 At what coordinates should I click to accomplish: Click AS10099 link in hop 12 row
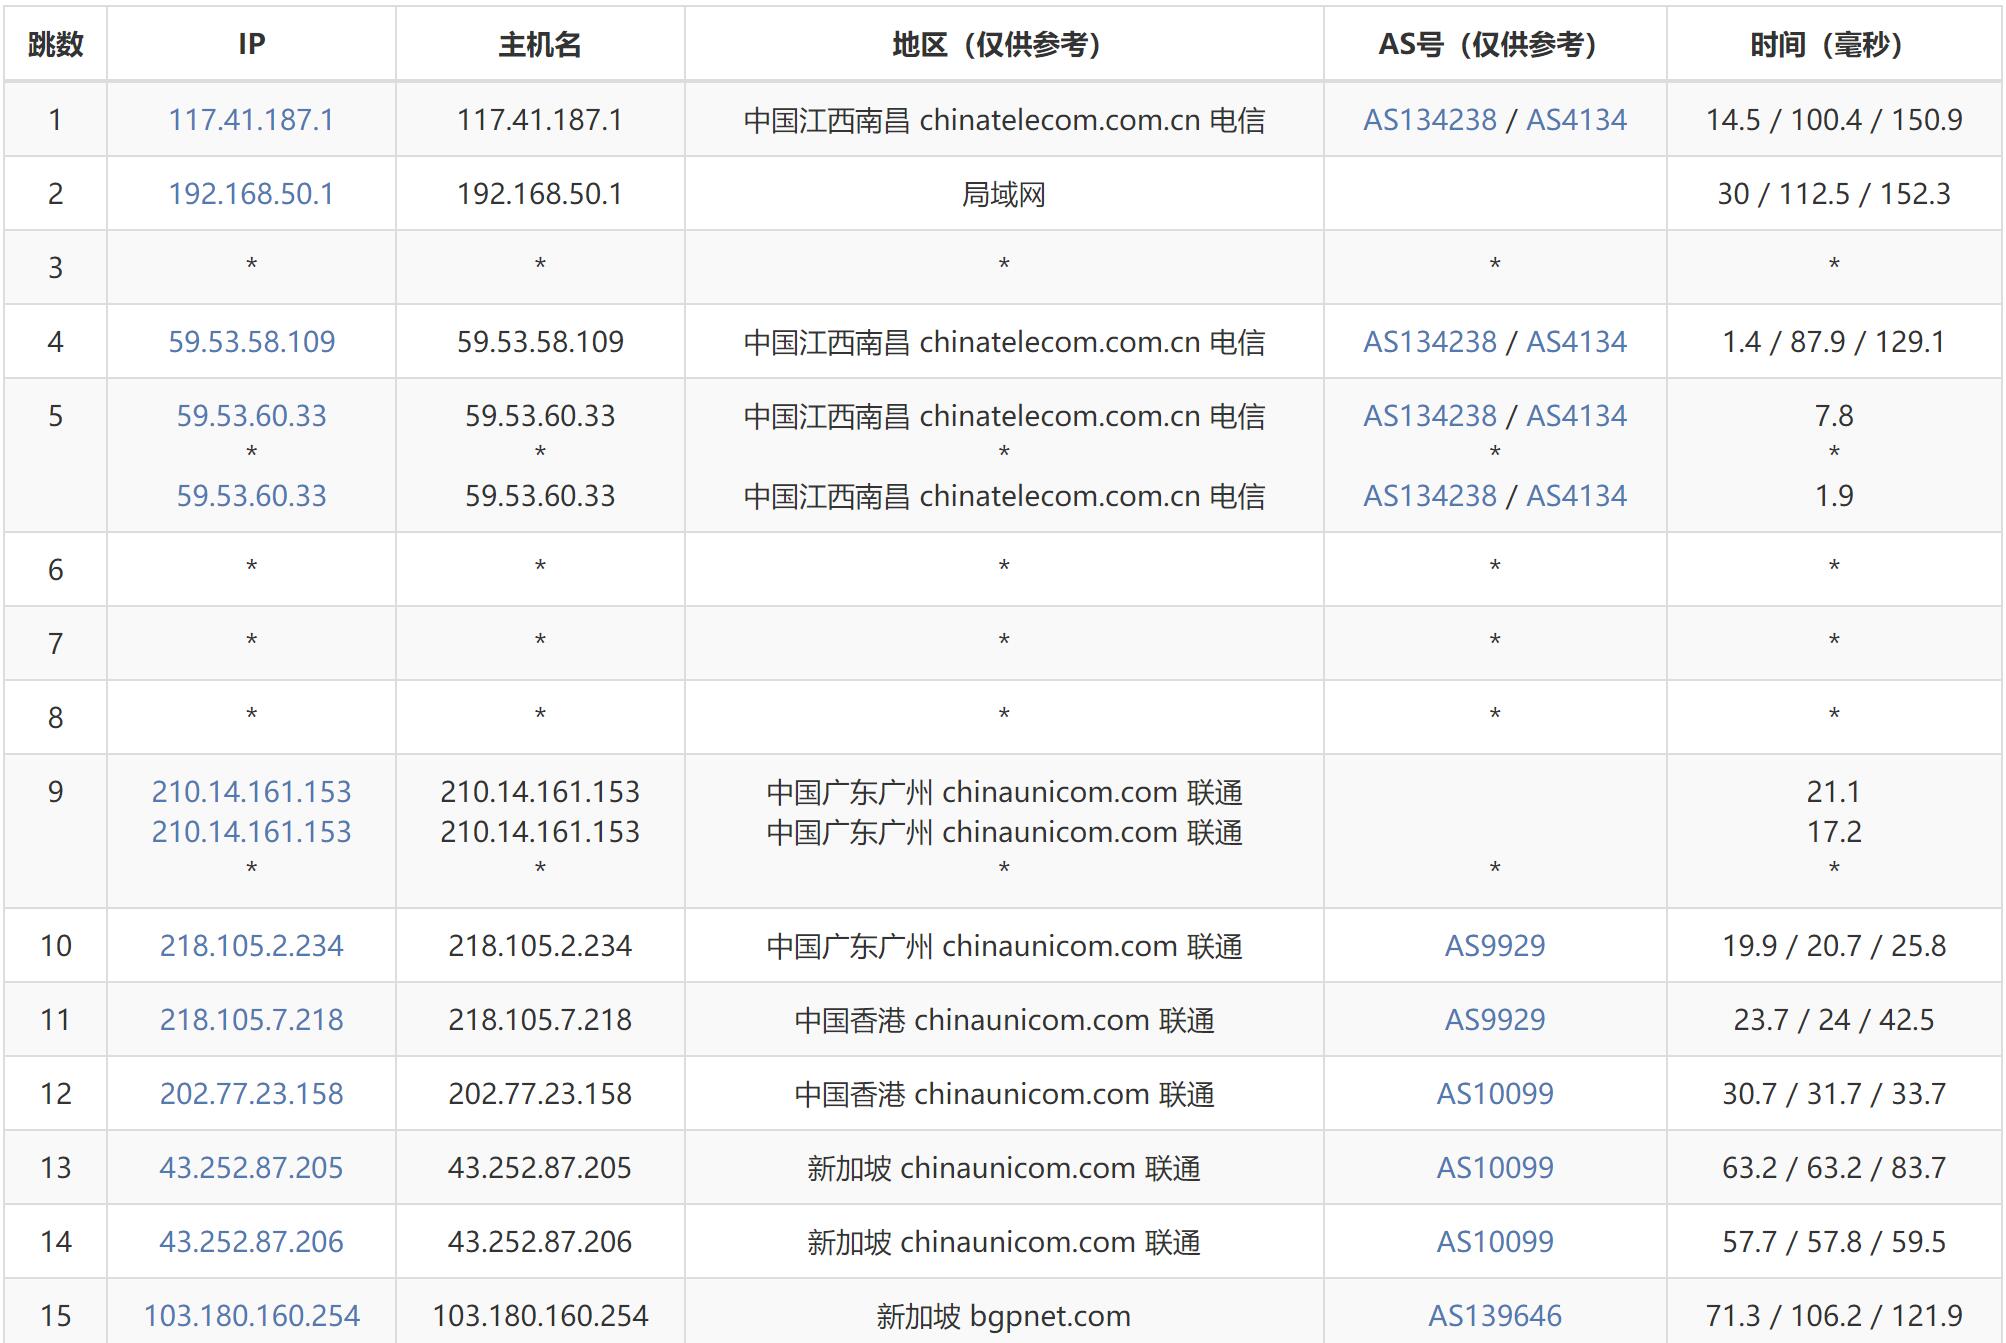coord(1495,1094)
